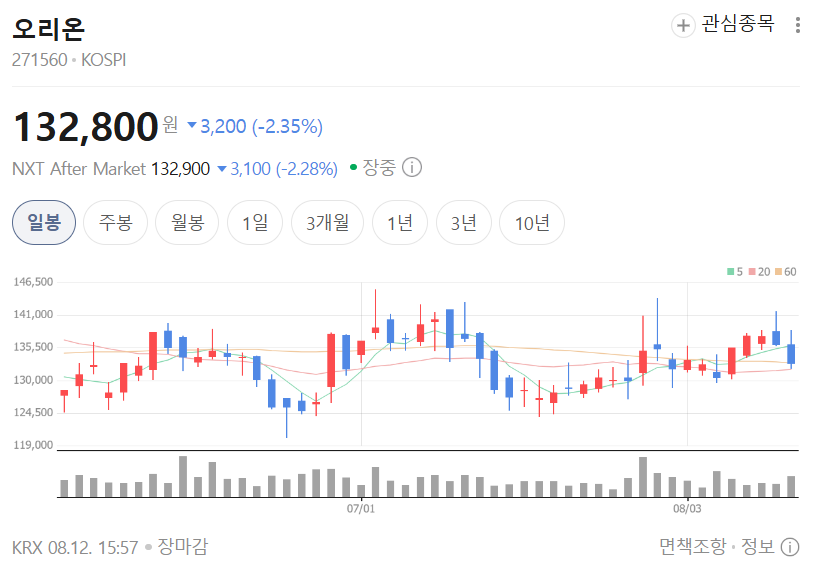
Task: Click the 08/03 date marker on chart
Action: pyautogui.click(x=687, y=508)
